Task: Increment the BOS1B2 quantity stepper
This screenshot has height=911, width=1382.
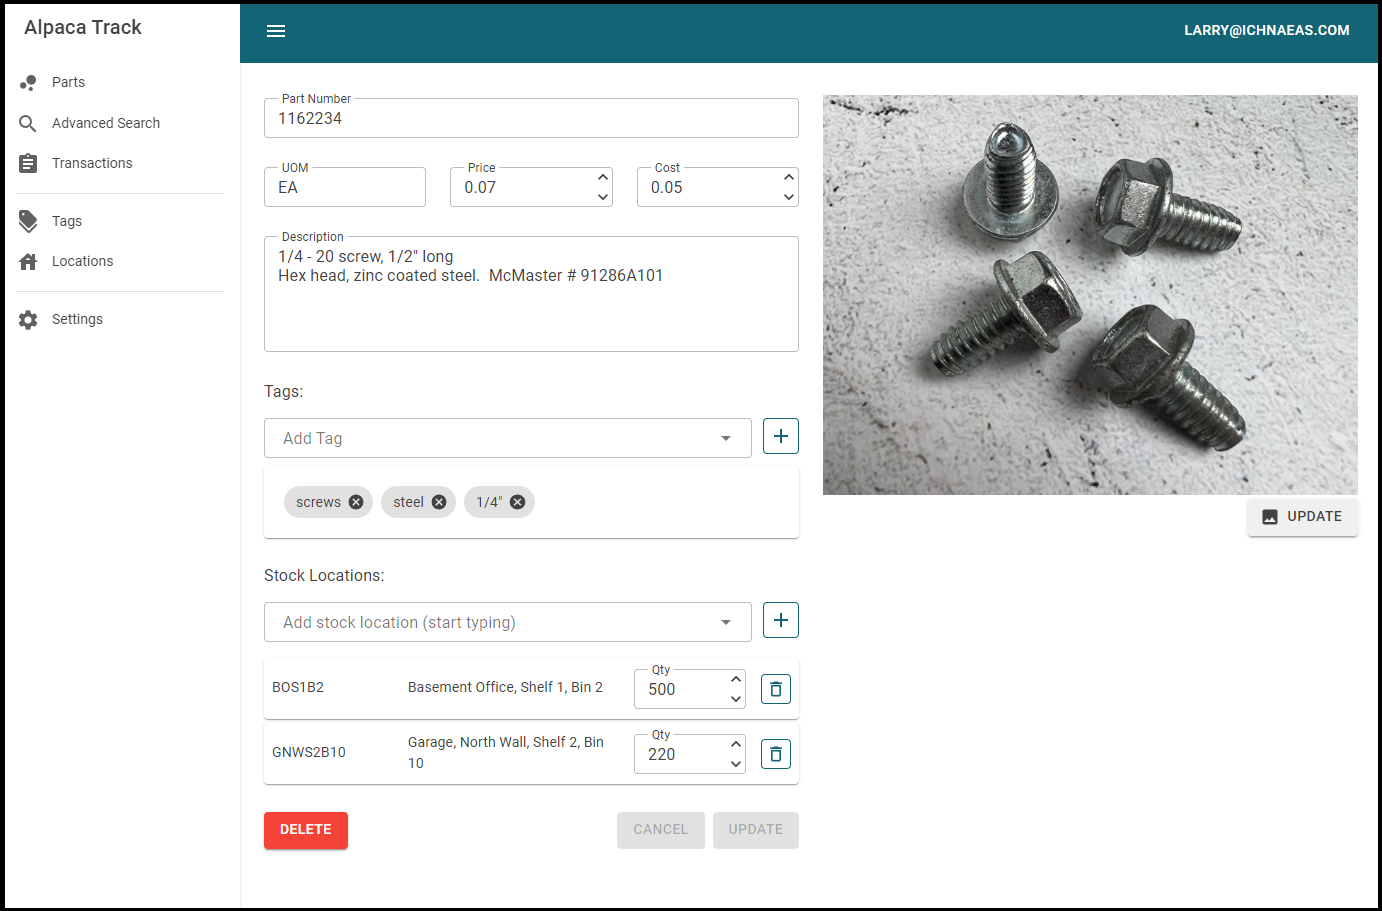Action: (x=736, y=679)
